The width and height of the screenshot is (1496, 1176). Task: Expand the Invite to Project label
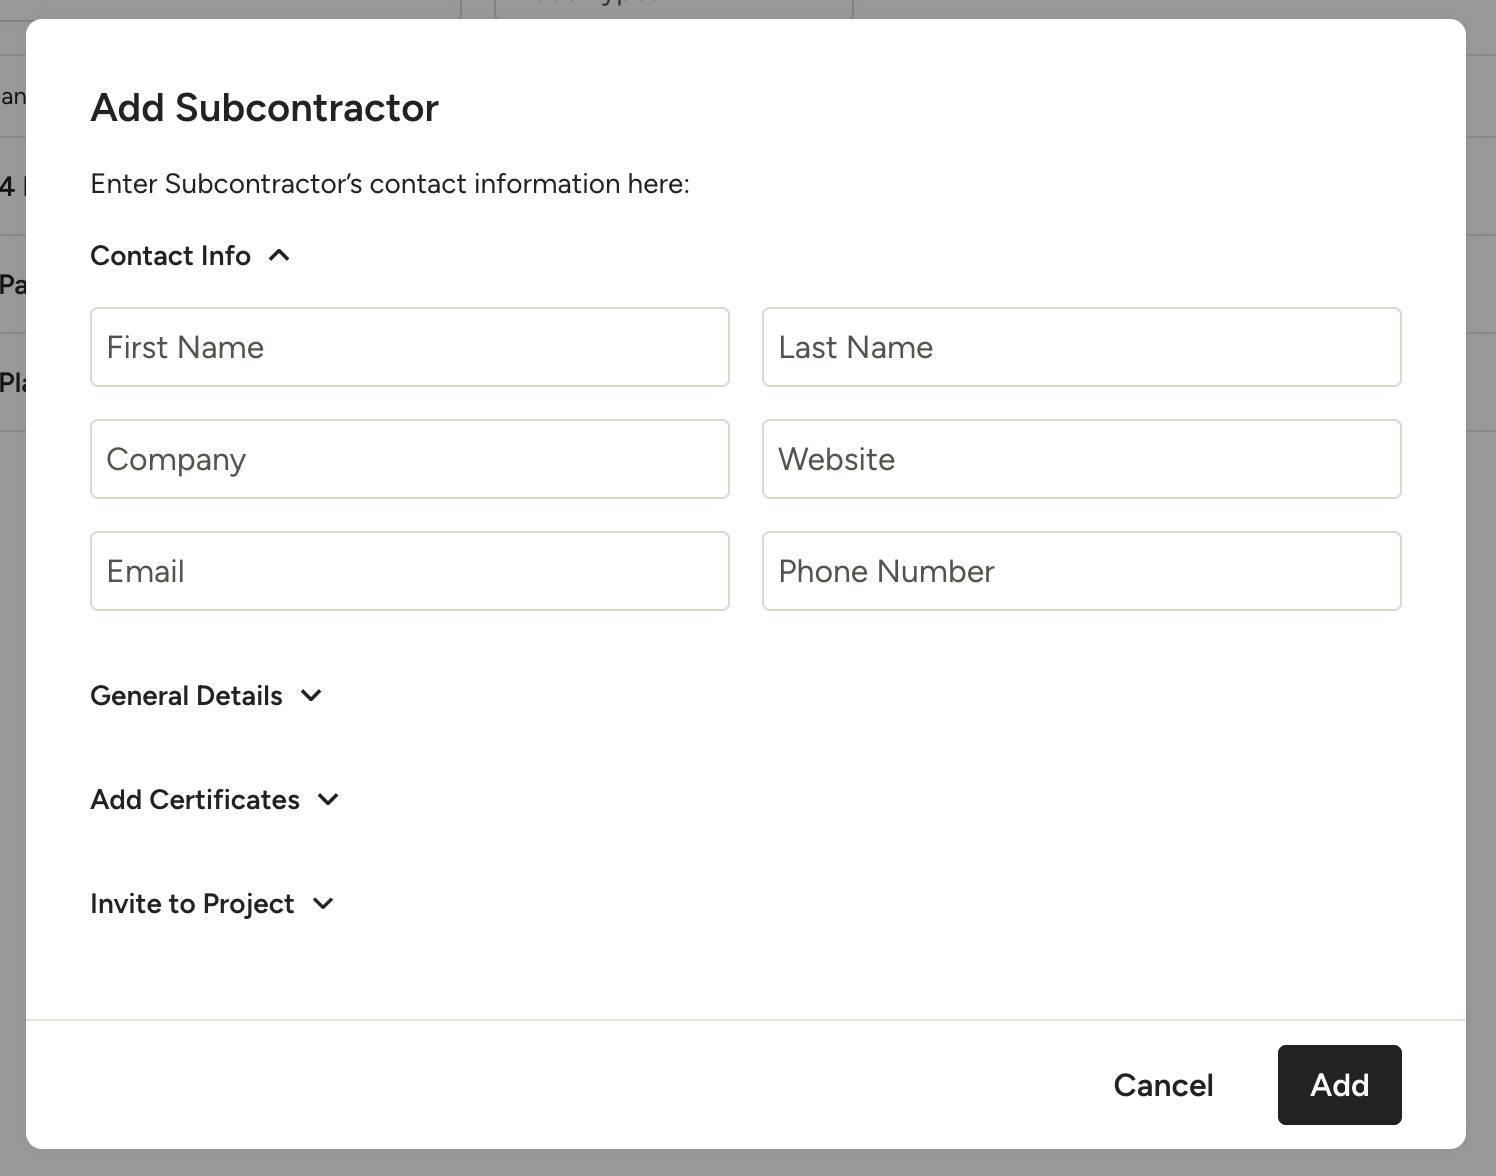tap(192, 904)
